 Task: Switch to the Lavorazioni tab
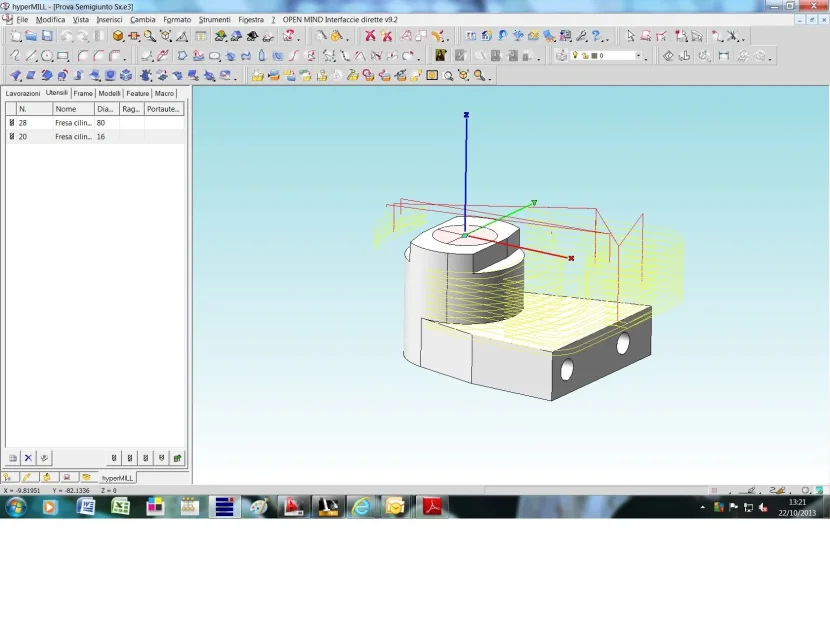coord(23,93)
